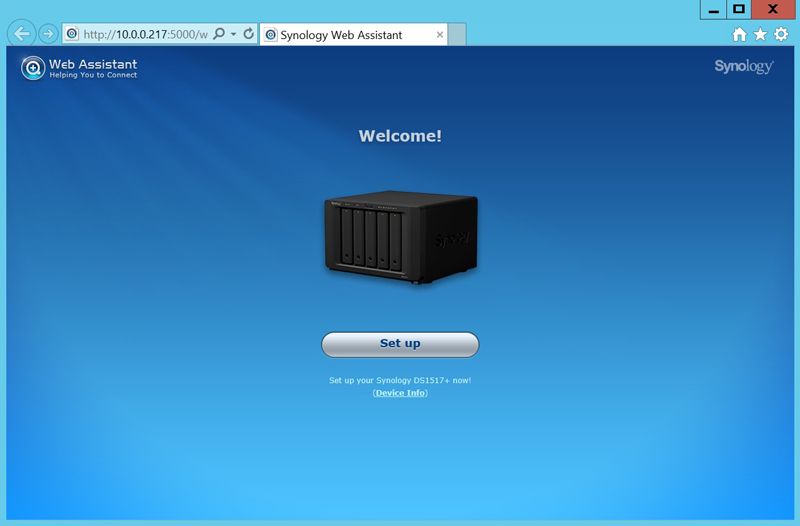Minimize the browser window
The image size is (800, 526).
[713, 9]
